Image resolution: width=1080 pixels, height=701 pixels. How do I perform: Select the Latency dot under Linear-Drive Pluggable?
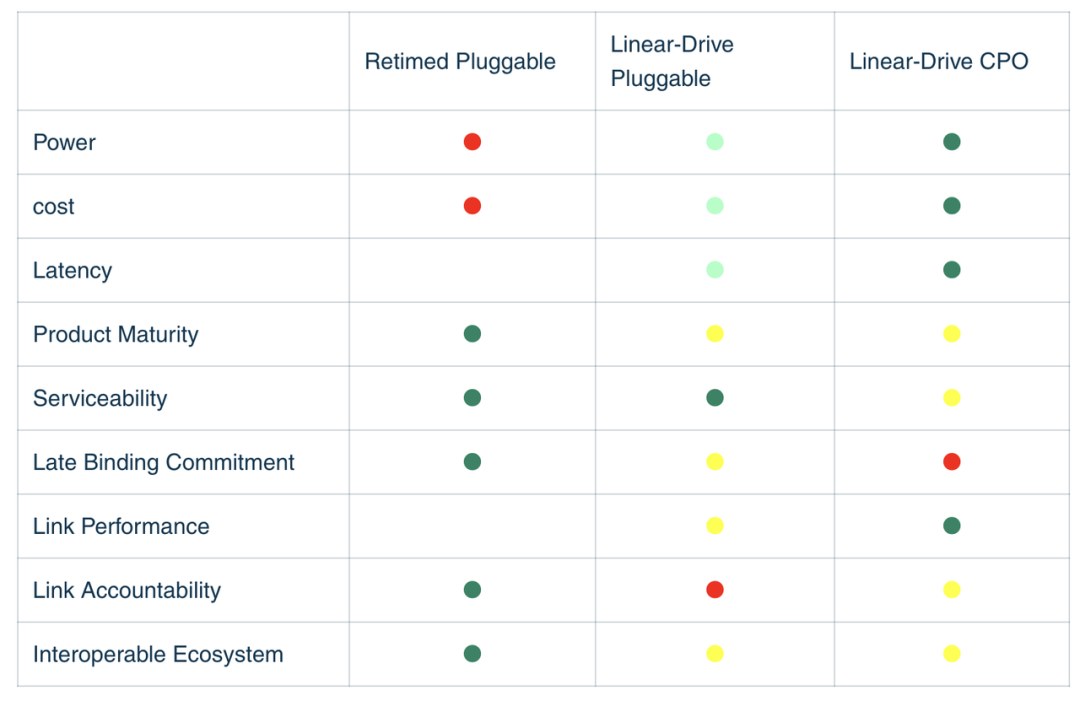click(x=714, y=270)
